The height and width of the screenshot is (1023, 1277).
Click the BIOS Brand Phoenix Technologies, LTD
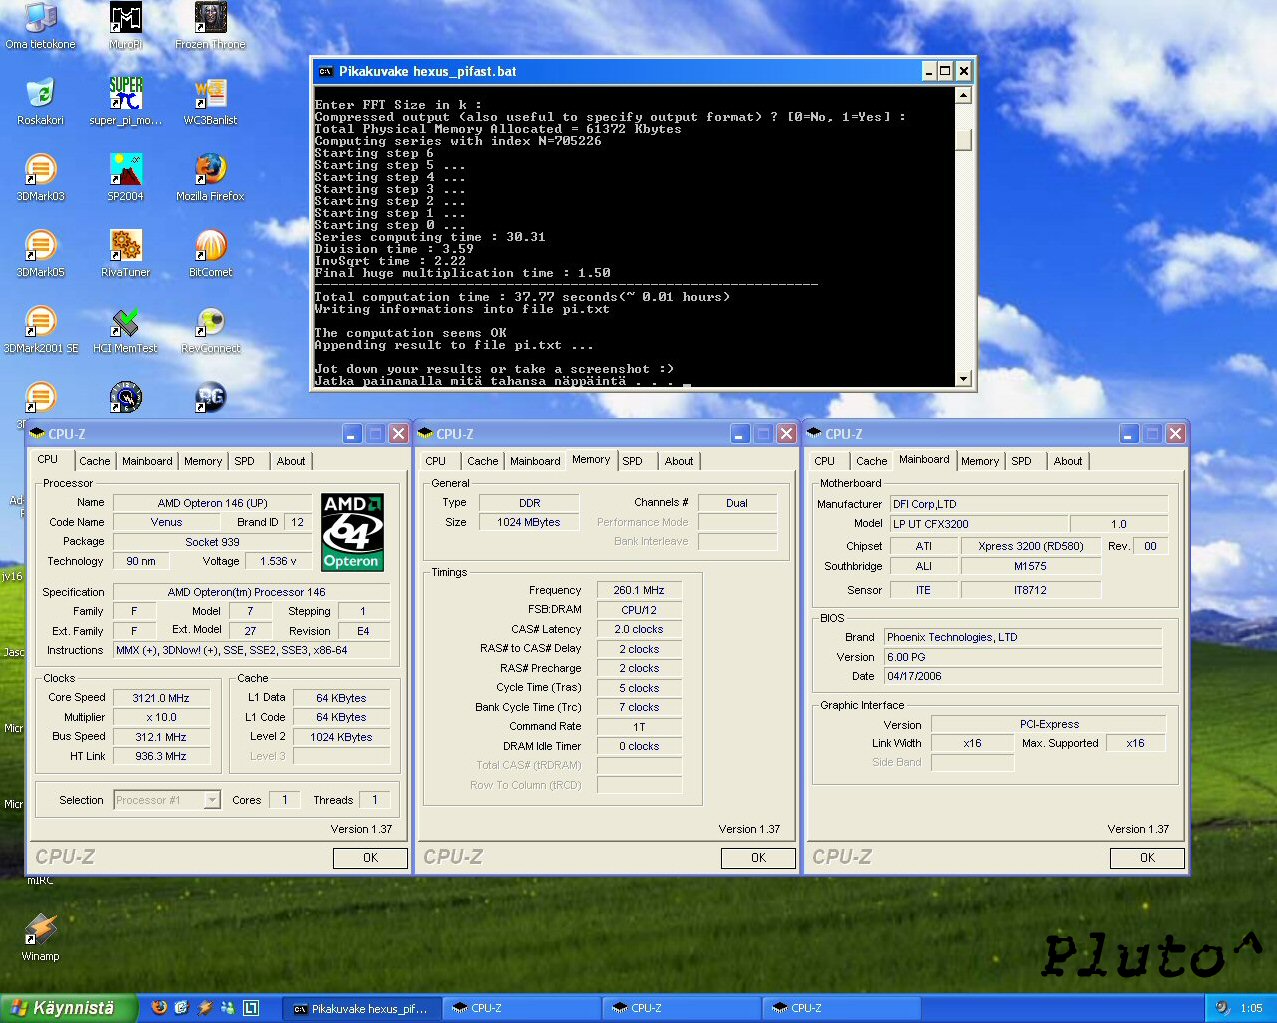1023,637
